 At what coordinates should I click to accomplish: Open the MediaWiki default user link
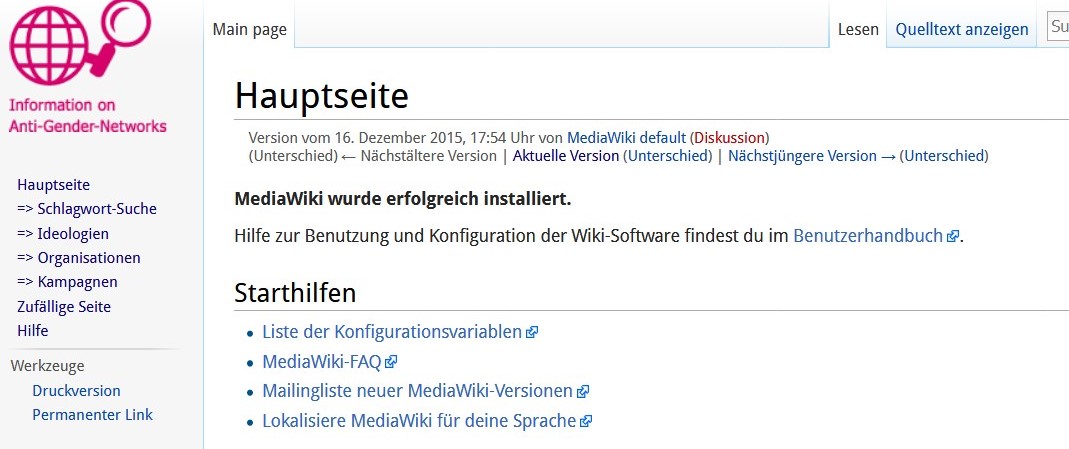click(x=626, y=137)
